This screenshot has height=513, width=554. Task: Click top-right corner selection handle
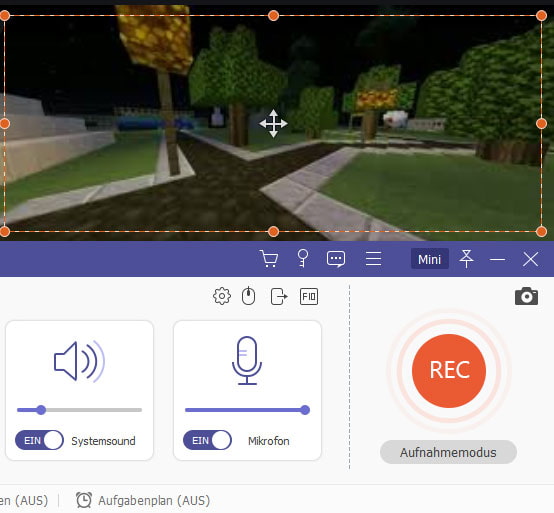click(541, 16)
